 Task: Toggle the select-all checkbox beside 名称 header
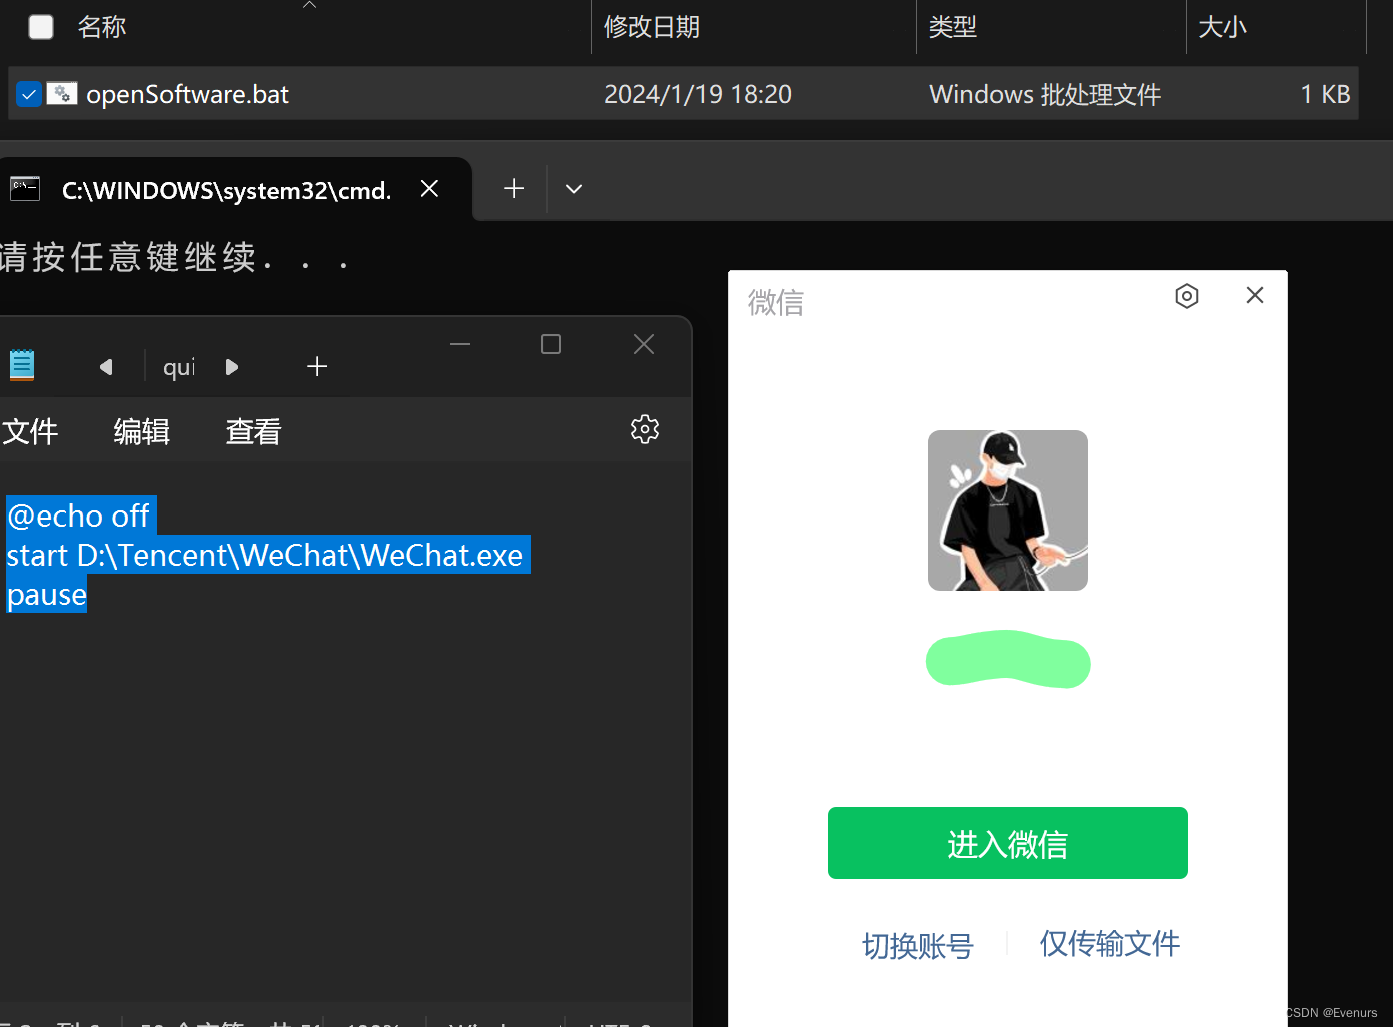(x=41, y=27)
